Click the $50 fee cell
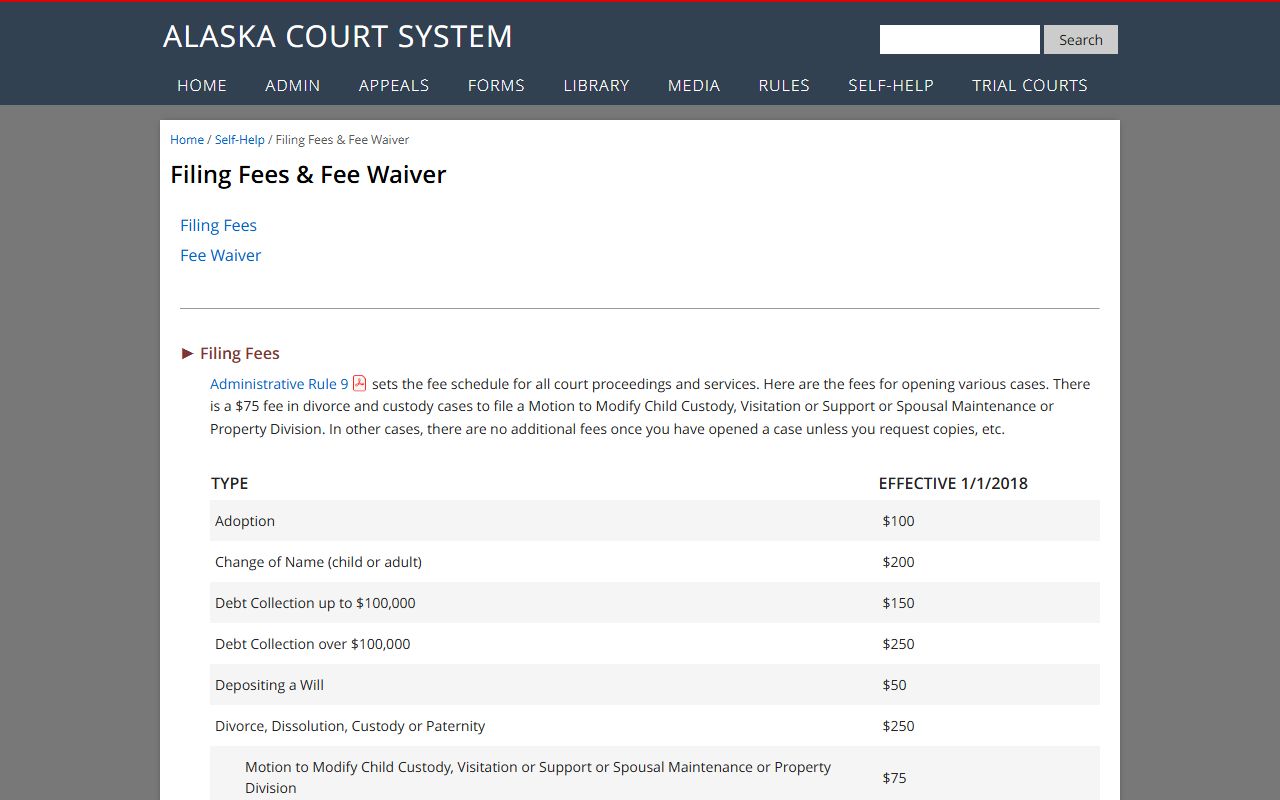The height and width of the screenshot is (800, 1280). coord(895,685)
